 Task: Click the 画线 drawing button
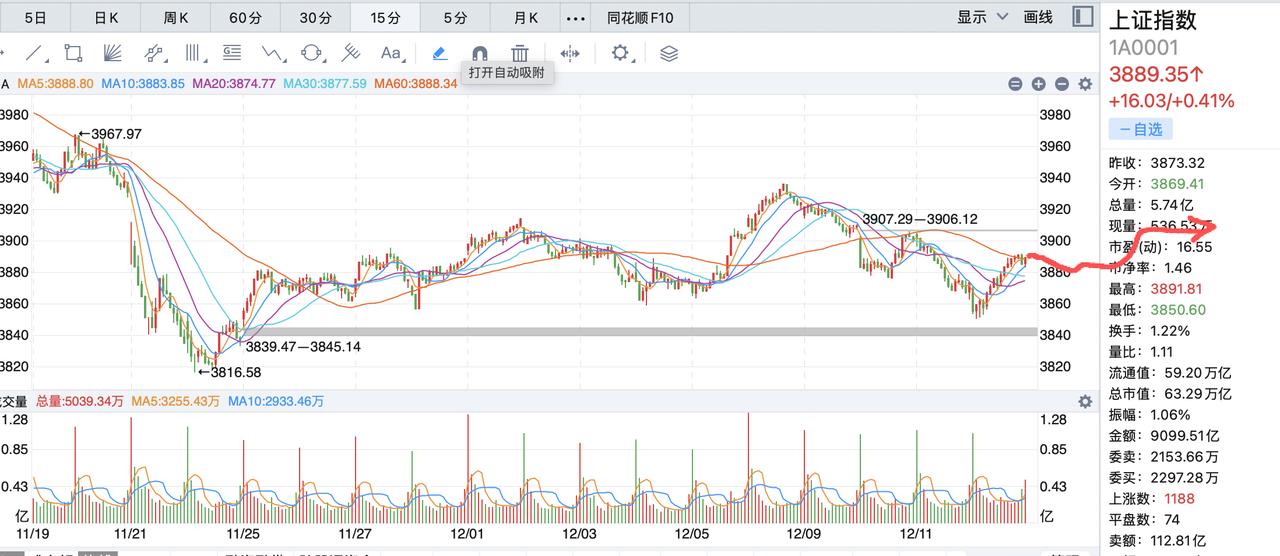[x=1038, y=17]
